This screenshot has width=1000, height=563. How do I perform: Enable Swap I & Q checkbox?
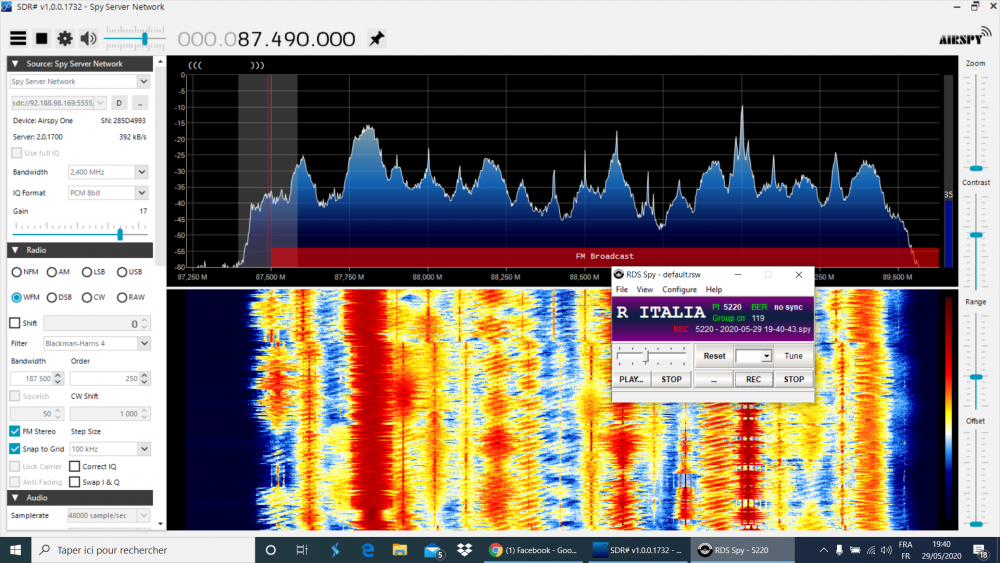coord(75,482)
